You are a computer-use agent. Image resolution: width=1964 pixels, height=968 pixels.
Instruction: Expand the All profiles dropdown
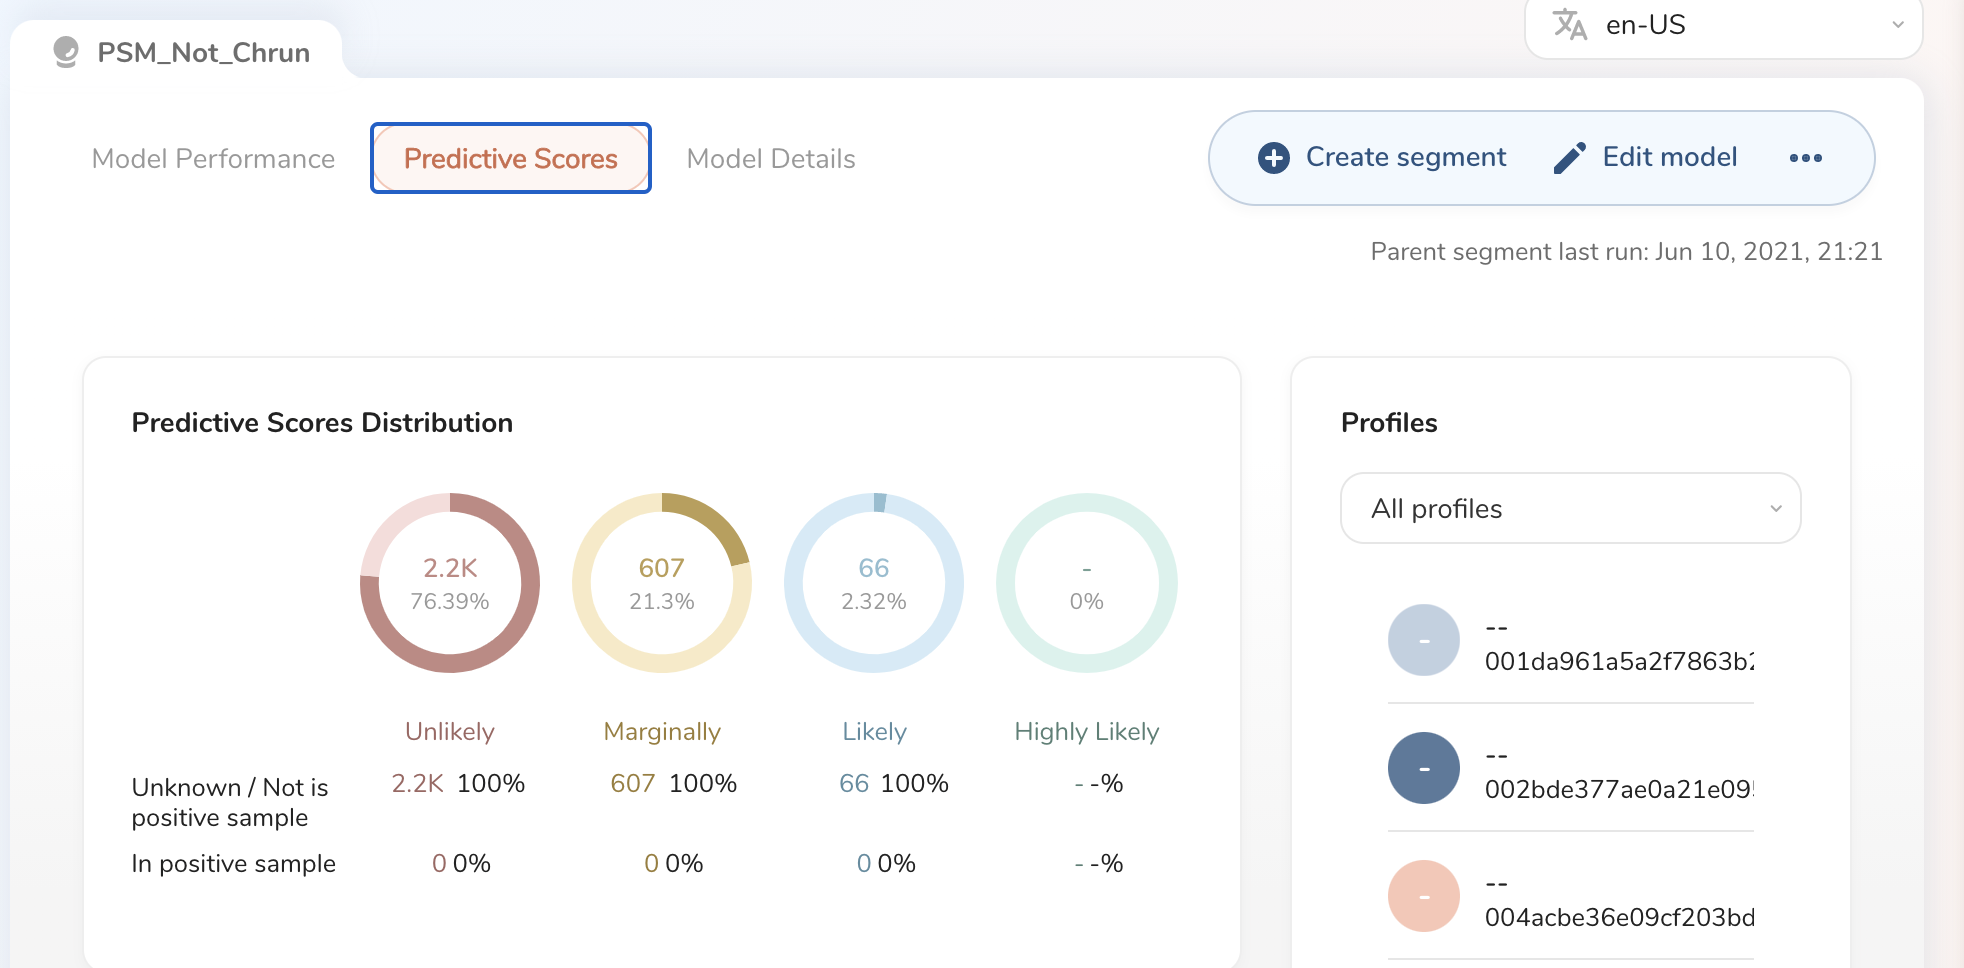[1569, 508]
